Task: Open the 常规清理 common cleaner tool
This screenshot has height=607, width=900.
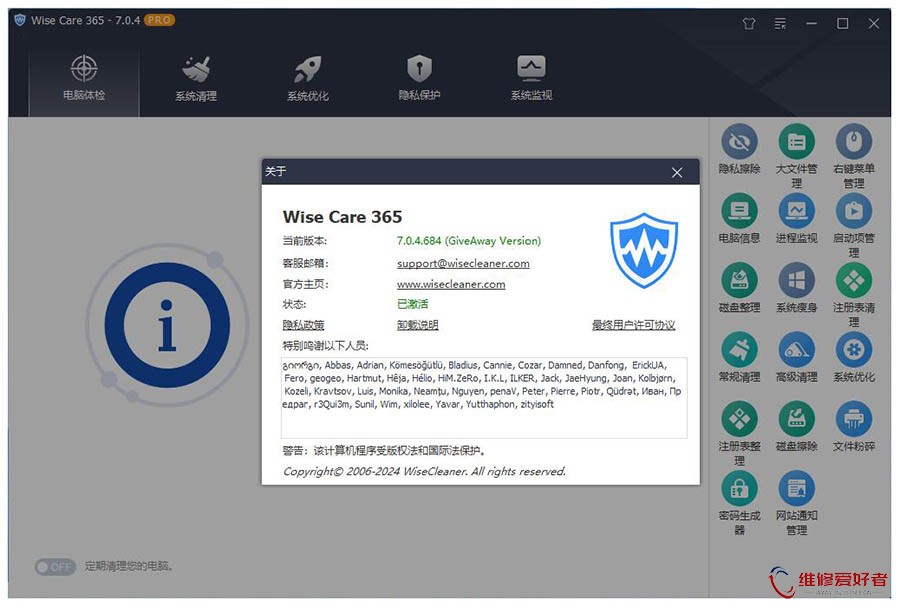Action: click(x=739, y=357)
